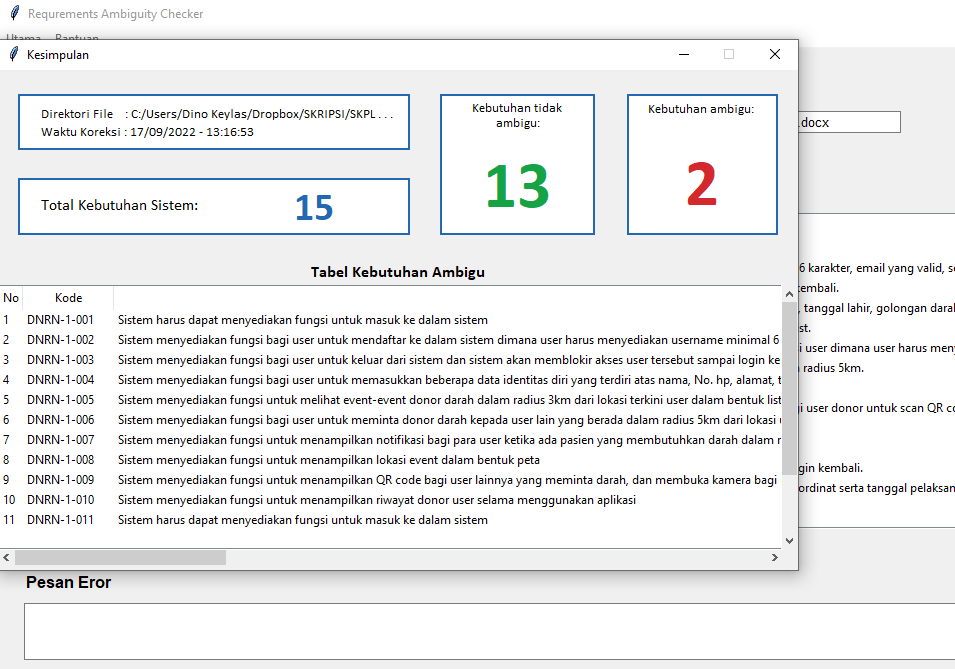The width and height of the screenshot is (955, 669).
Task: Click the Requirements Ambiguity Checker feather icon
Action: click(x=13, y=14)
